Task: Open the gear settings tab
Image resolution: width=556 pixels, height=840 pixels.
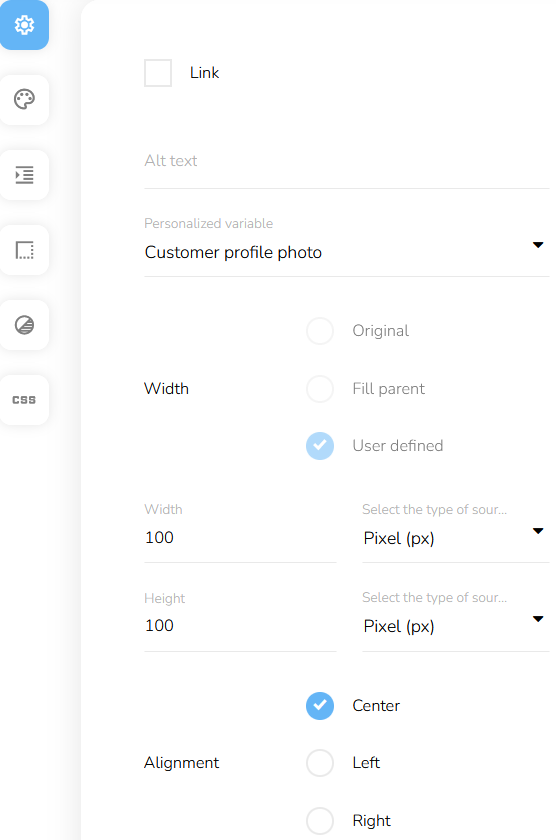Action: point(24,25)
